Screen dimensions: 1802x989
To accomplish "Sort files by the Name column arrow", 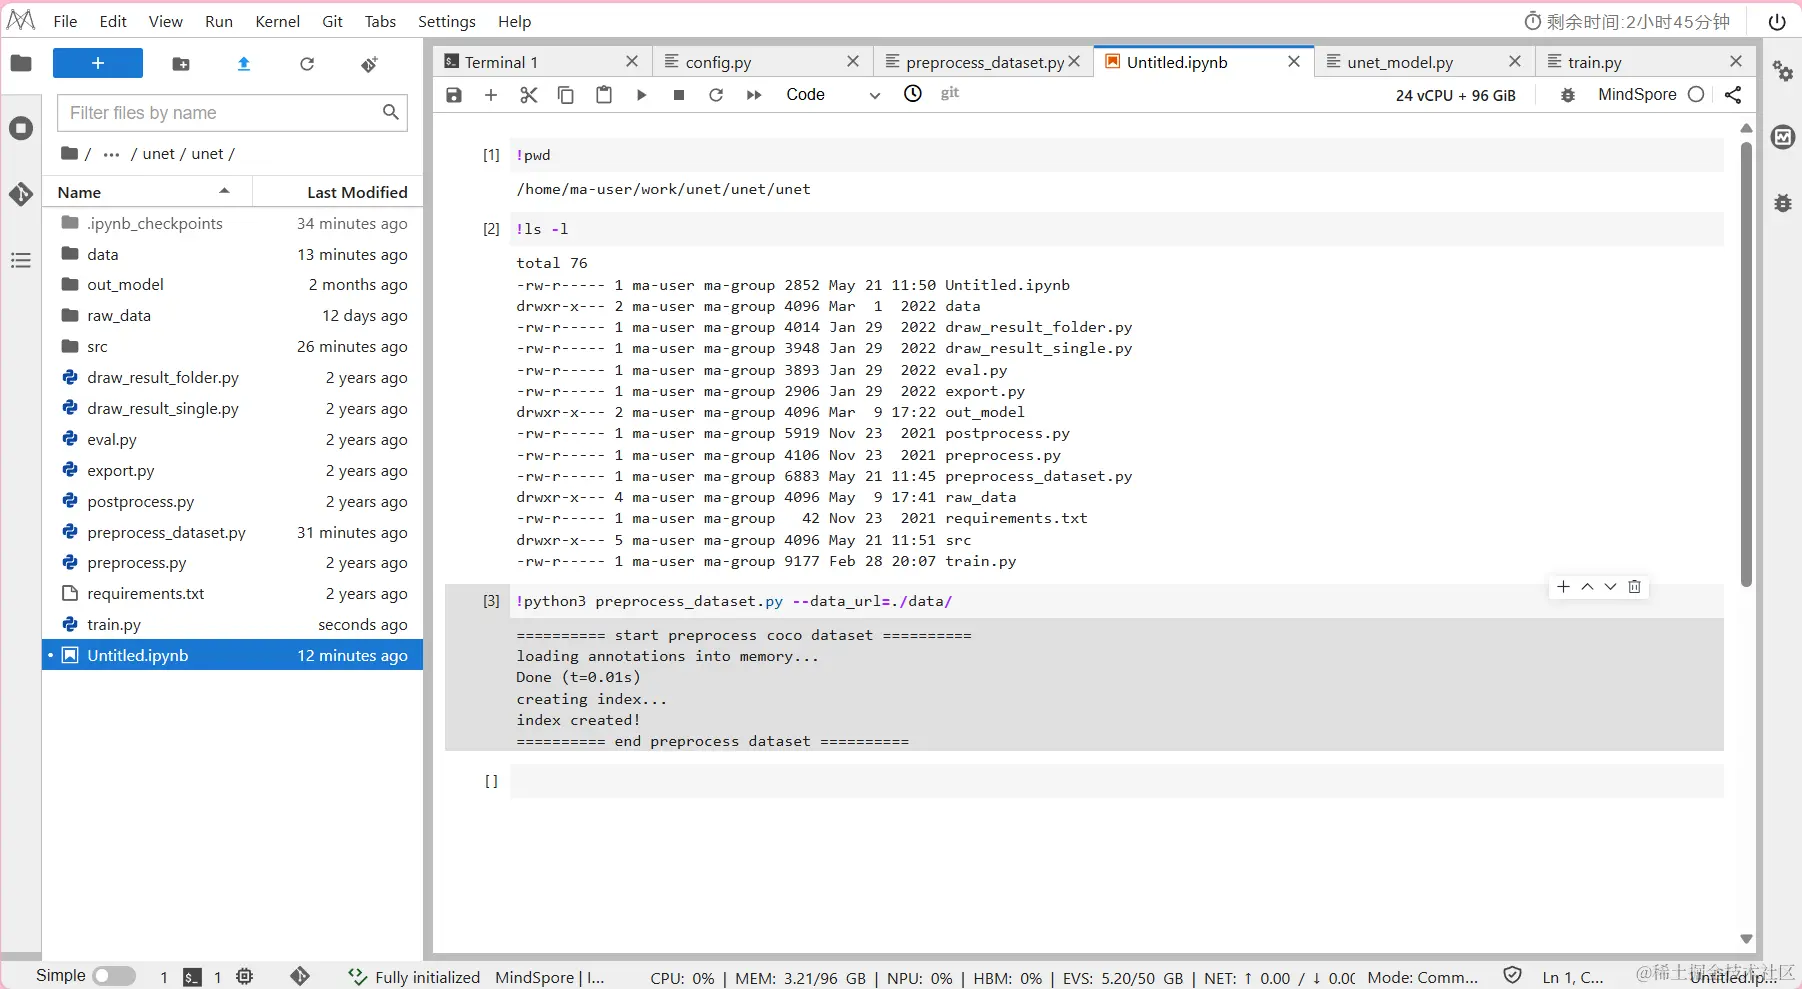I will [x=225, y=191].
